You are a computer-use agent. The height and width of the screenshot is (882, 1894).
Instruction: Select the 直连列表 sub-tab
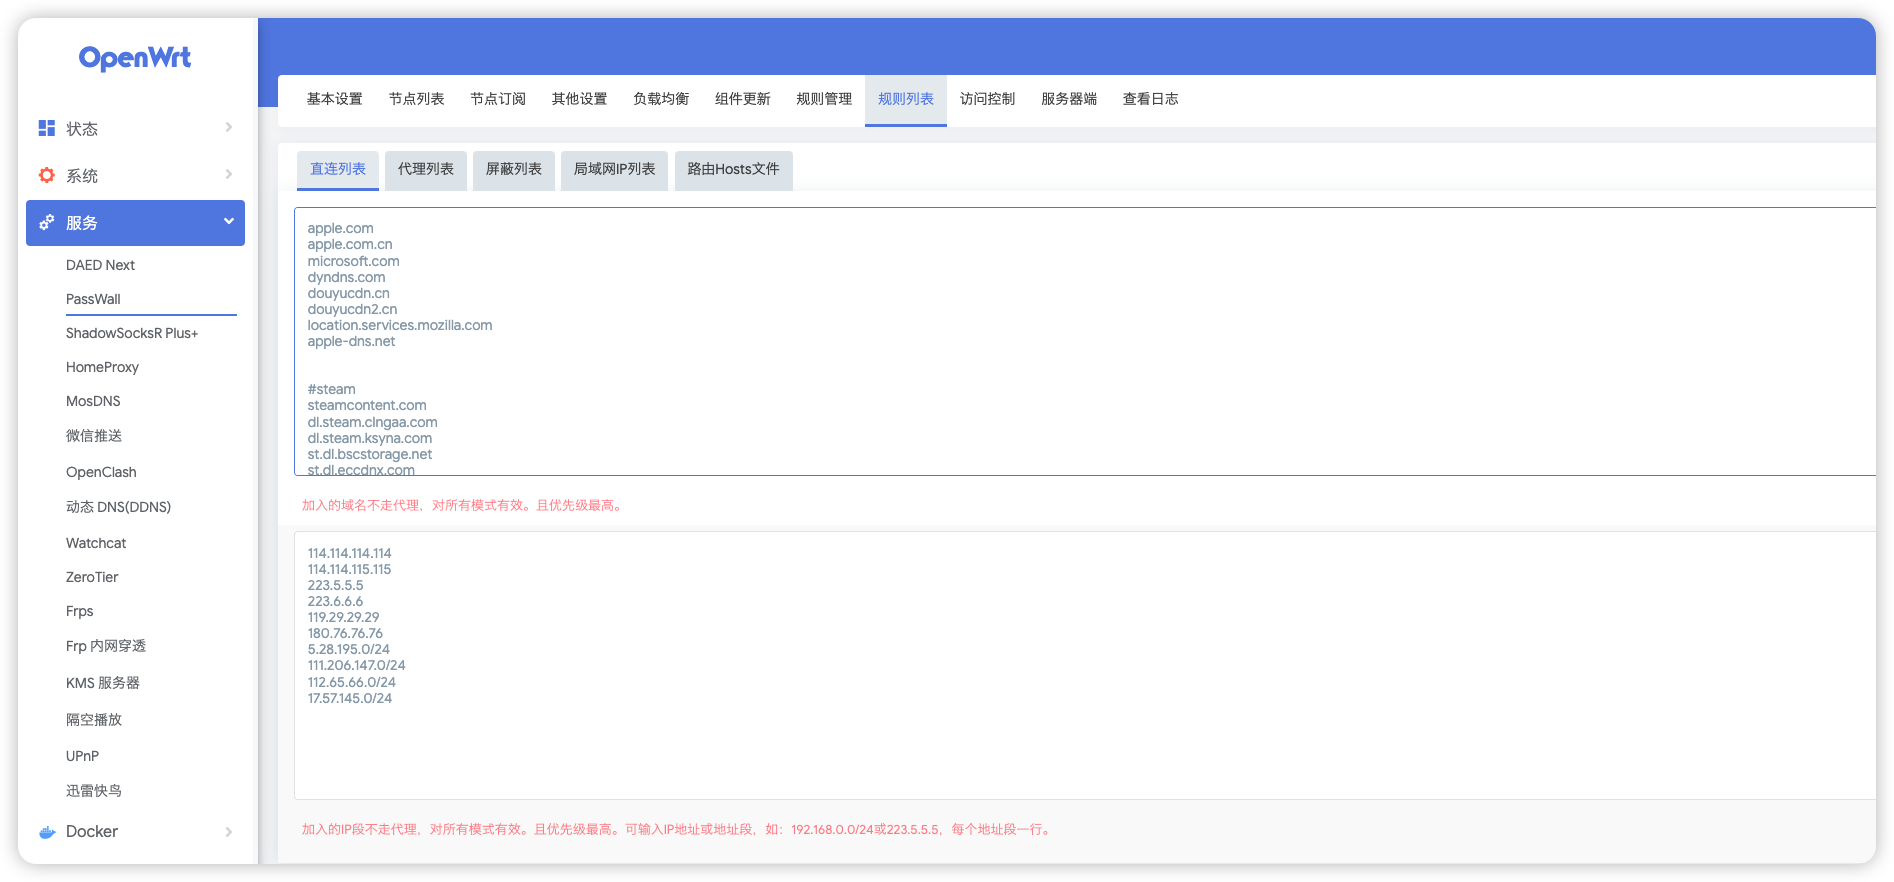coord(338,170)
